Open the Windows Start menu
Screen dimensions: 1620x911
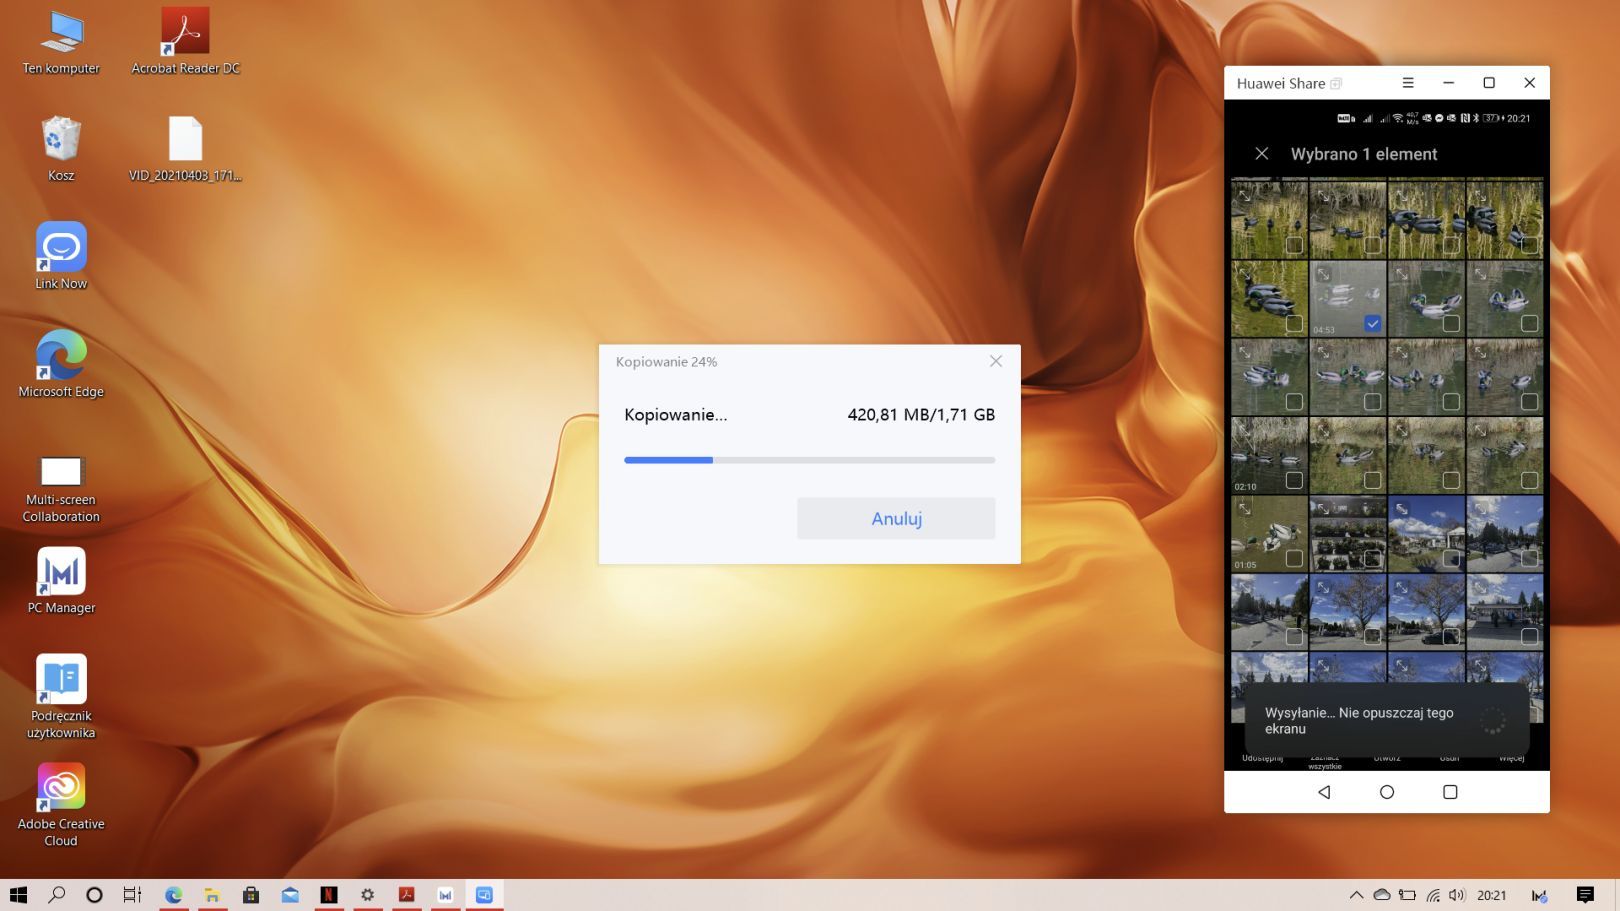[x=18, y=895]
